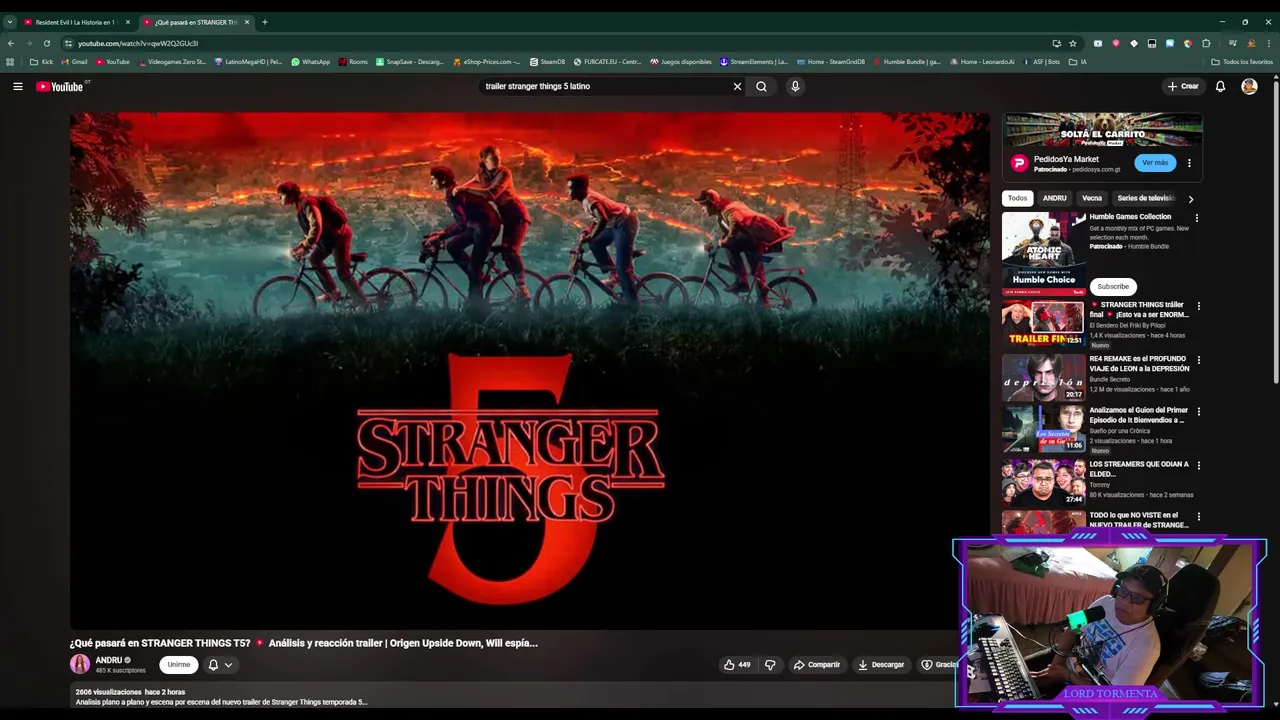Open the WhatsApp bookmark
1280x720 pixels.
310,62
